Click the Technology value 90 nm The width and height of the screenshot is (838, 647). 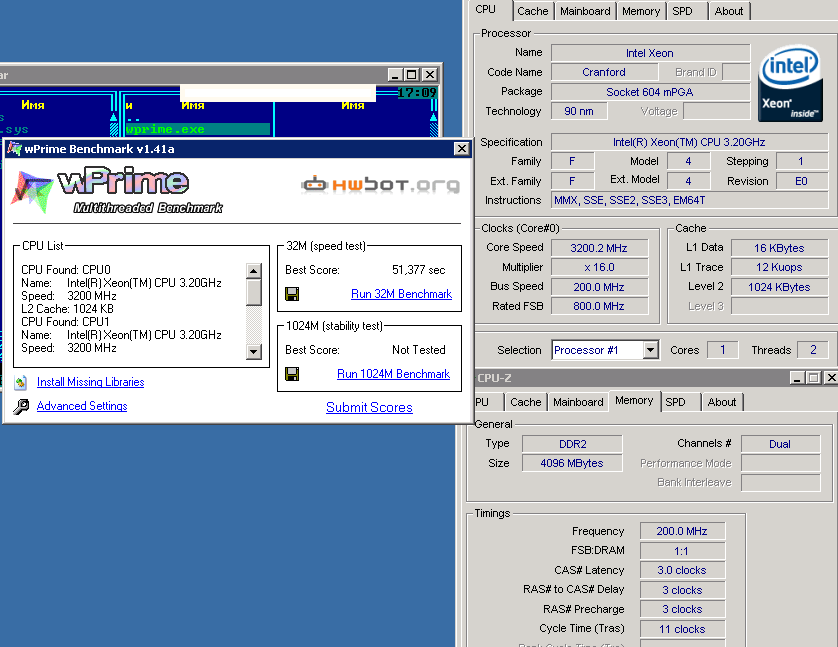click(579, 111)
